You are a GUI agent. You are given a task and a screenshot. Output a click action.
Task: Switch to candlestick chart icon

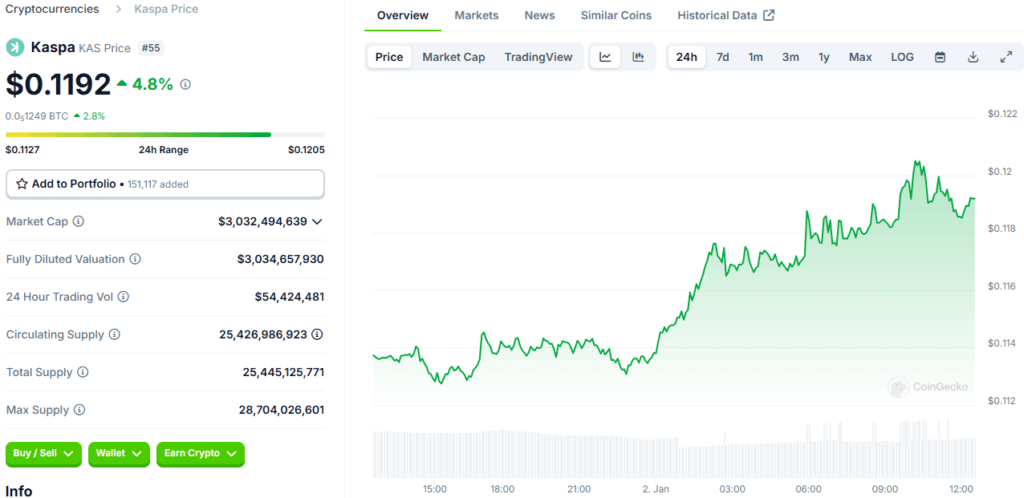coord(638,57)
